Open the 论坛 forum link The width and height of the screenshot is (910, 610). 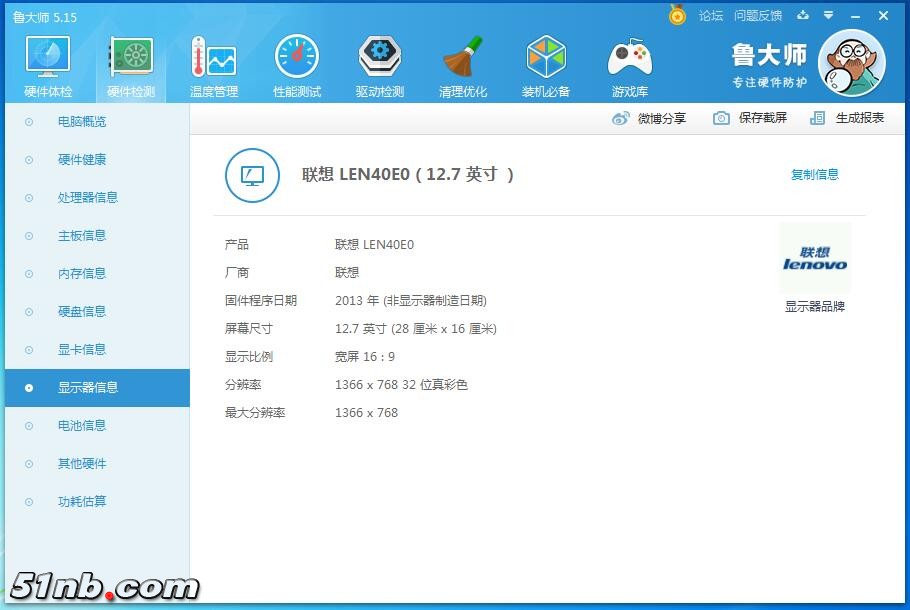pyautogui.click(x=710, y=16)
